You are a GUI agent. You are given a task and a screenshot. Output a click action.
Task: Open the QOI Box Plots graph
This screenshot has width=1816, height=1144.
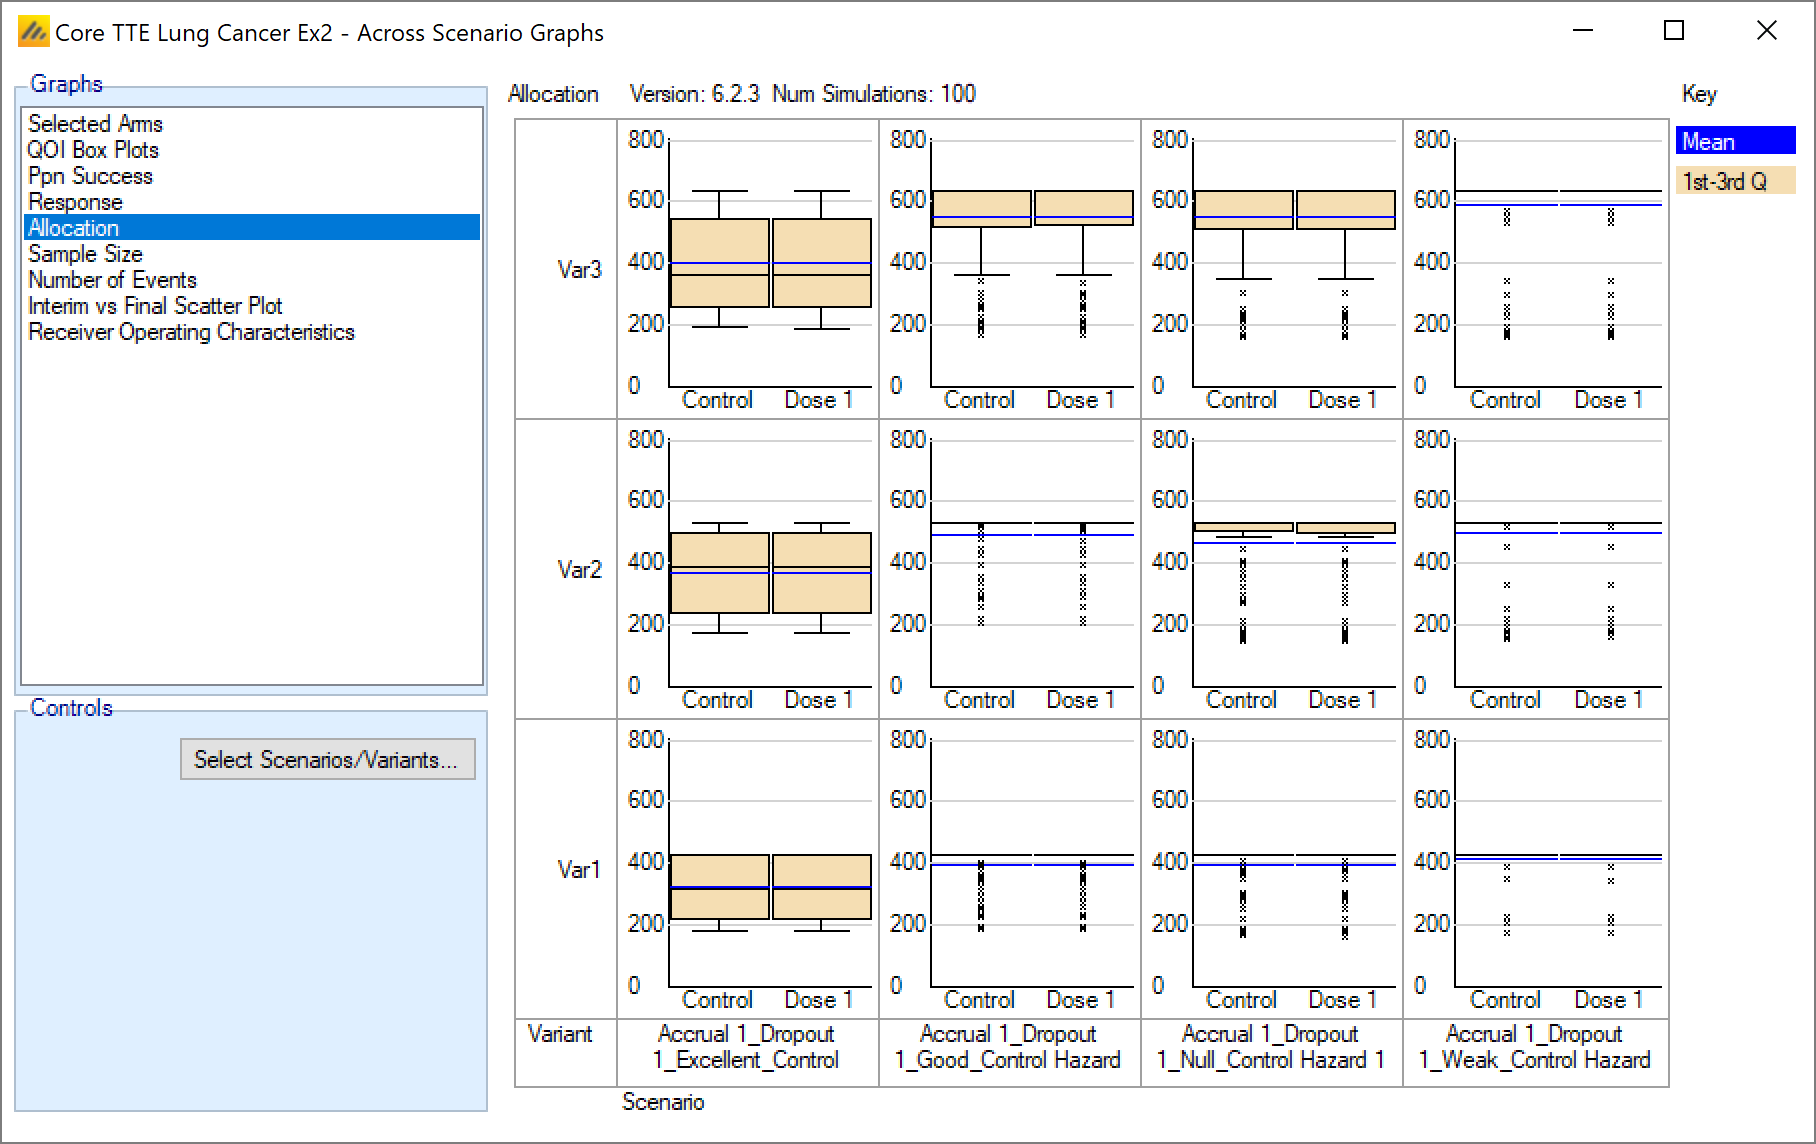(x=93, y=150)
